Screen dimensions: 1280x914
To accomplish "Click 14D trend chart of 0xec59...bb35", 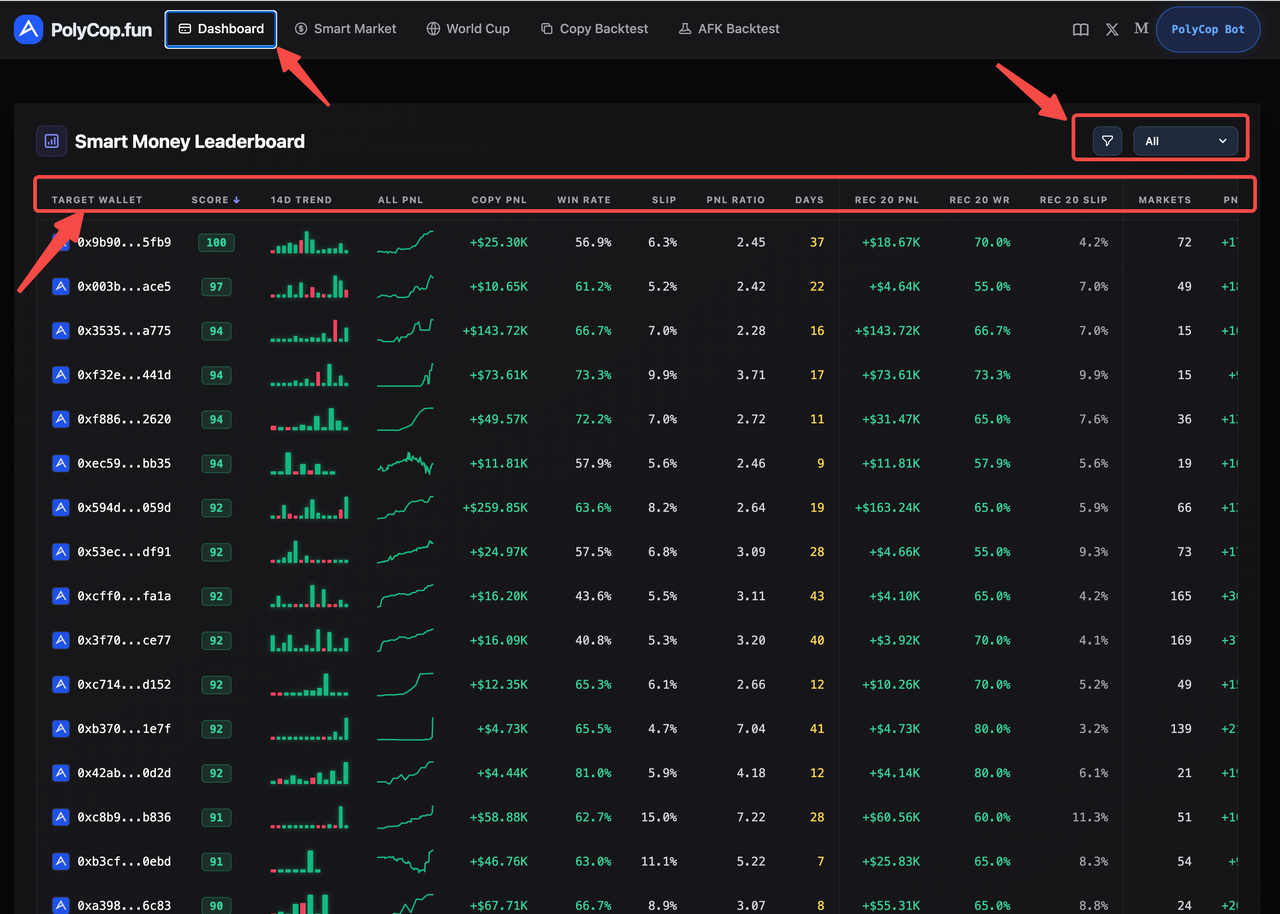I will tap(303, 464).
